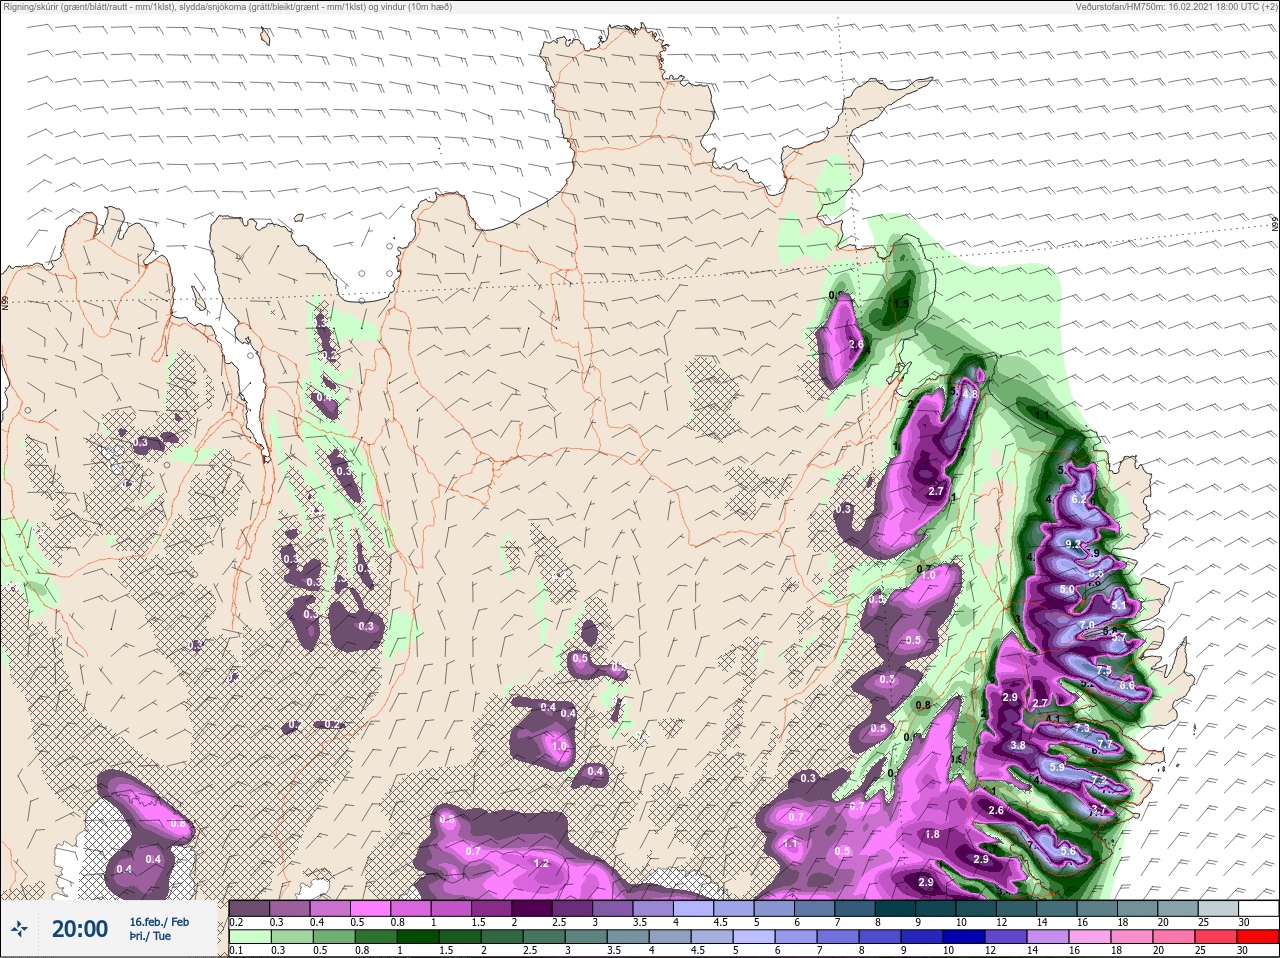Select the dark green rain swatch labeled 1
The image size is (1280, 958).
click(416, 937)
